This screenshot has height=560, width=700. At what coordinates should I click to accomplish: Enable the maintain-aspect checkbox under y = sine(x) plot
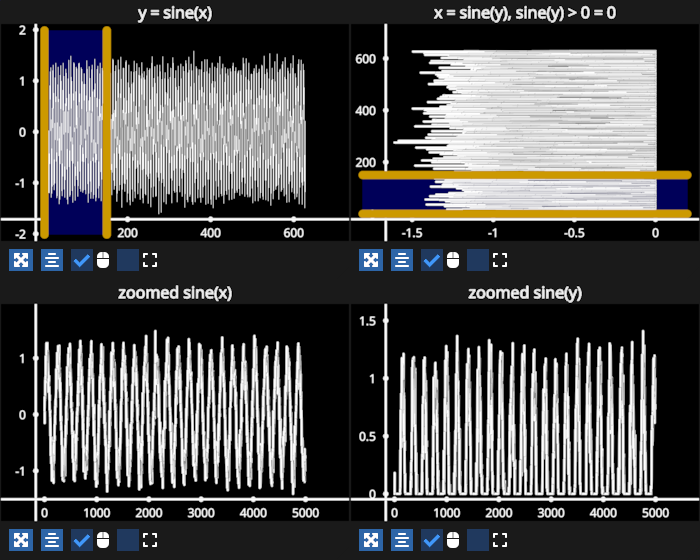(x=128, y=260)
